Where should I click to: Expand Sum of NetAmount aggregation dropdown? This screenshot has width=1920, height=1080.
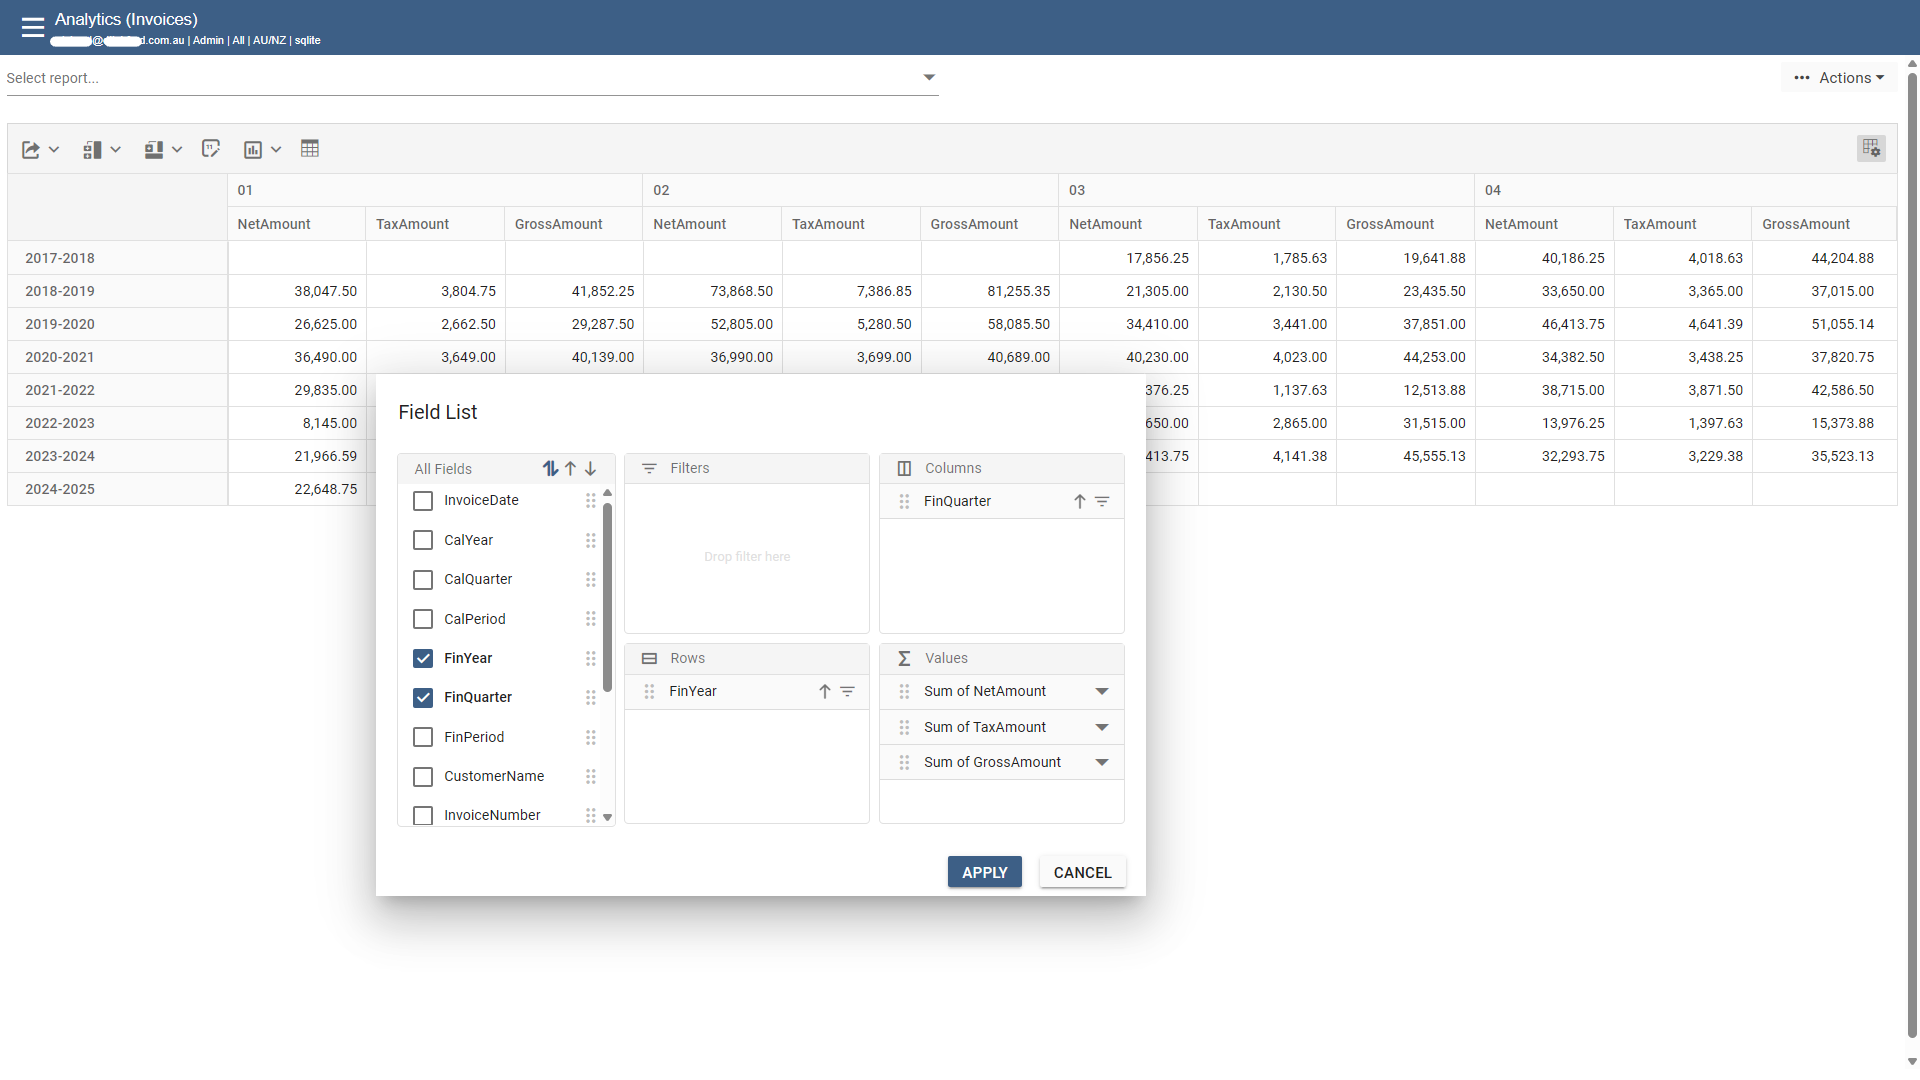point(1102,692)
